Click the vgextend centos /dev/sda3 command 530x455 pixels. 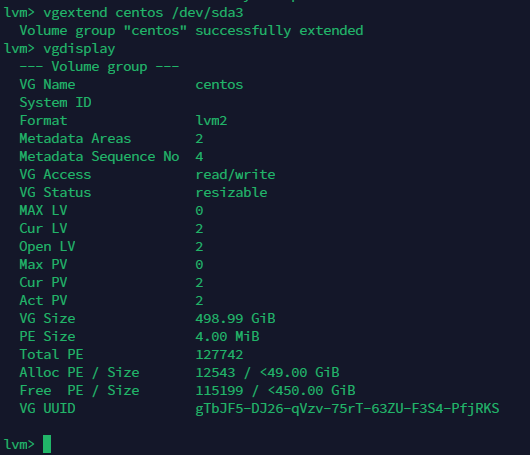(x=143, y=13)
